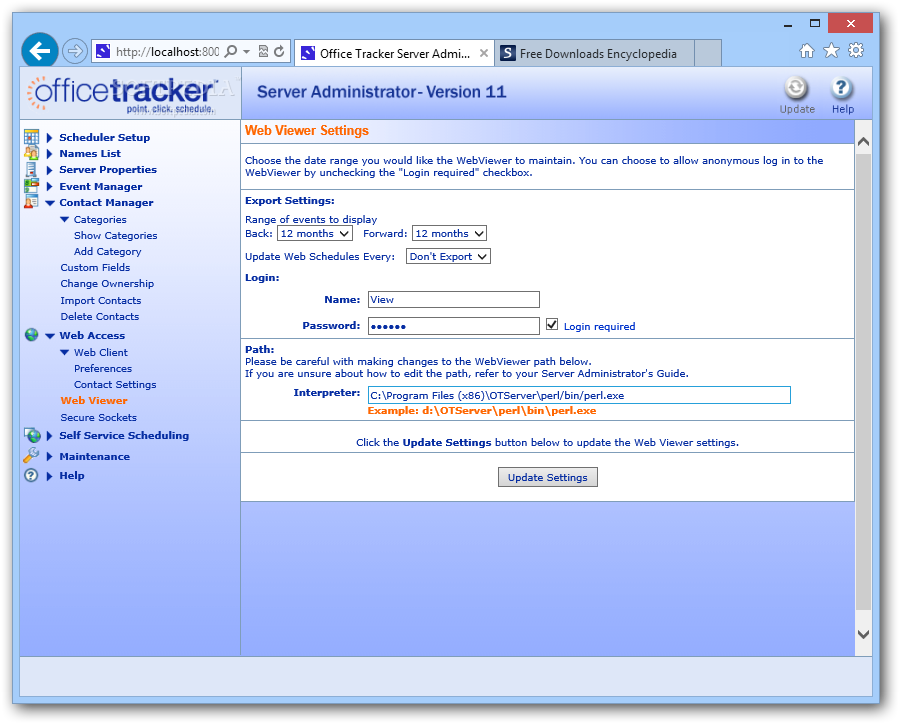900x724 pixels.
Task: Click the browser address bar URL
Action: (167, 52)
